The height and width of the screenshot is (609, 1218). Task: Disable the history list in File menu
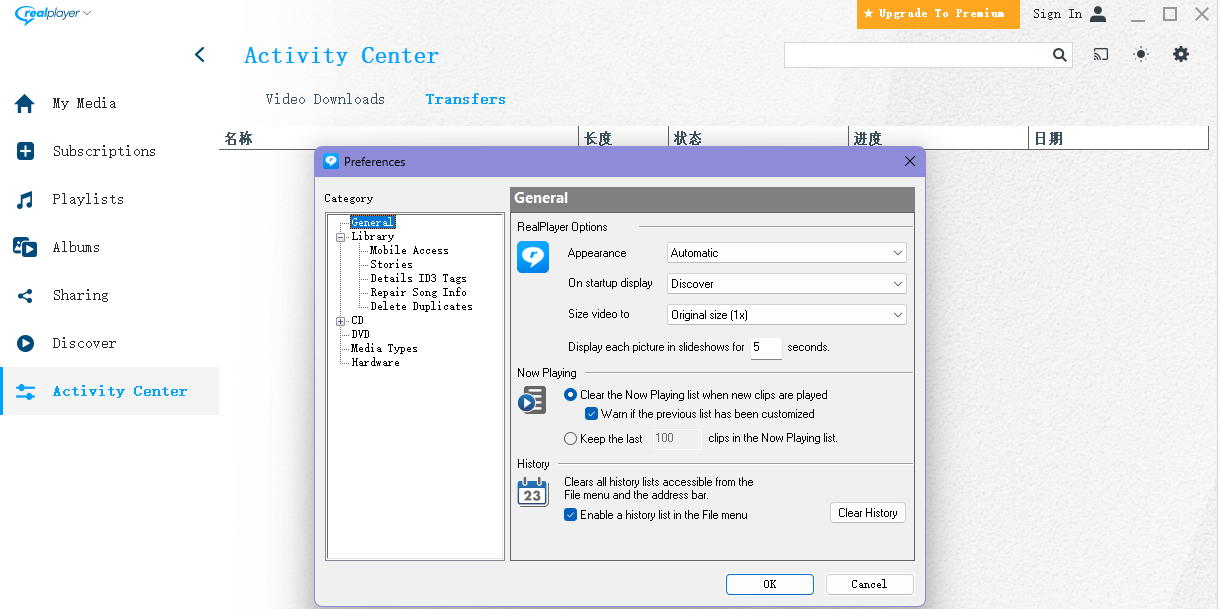571,515
